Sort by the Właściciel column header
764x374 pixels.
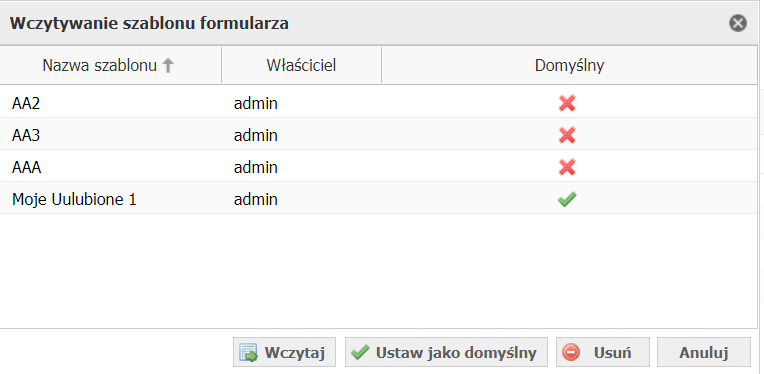pyautogui.click(x=301, y=65)
